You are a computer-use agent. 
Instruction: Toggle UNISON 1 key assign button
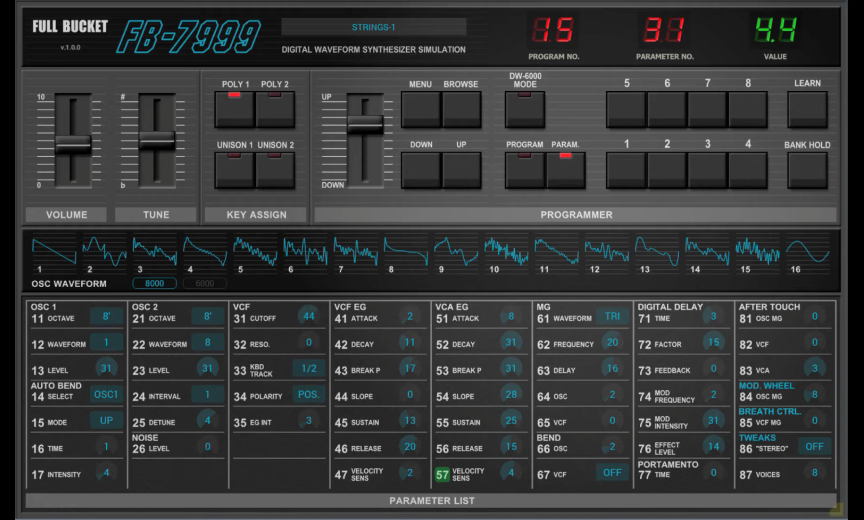pyautogui.click(x=234, y=170)
